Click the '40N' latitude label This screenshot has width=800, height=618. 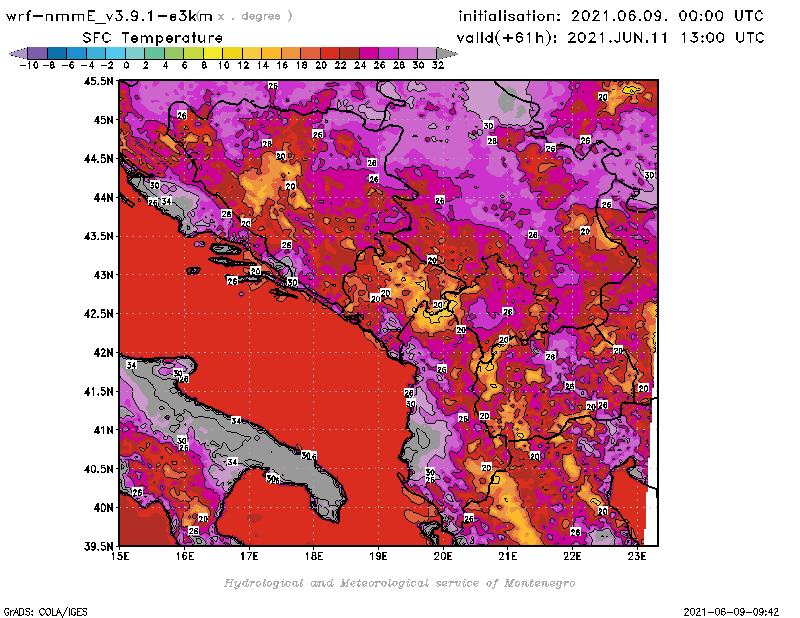point(104,508)
